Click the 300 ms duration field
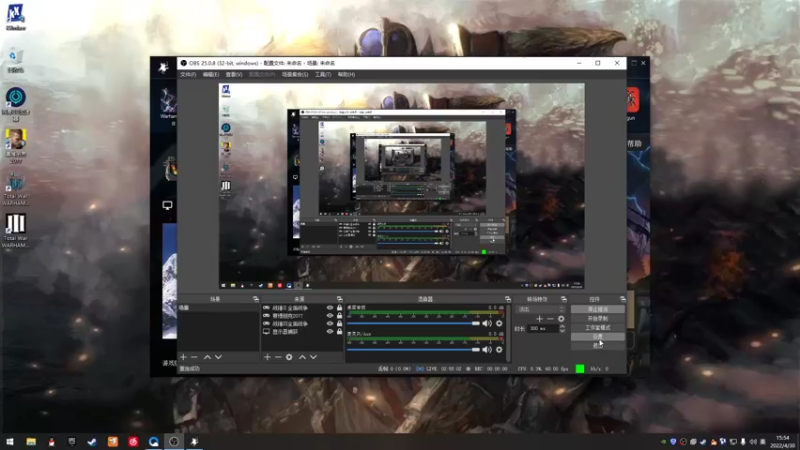The image size is (800, 450). click(x=543, y=329)
